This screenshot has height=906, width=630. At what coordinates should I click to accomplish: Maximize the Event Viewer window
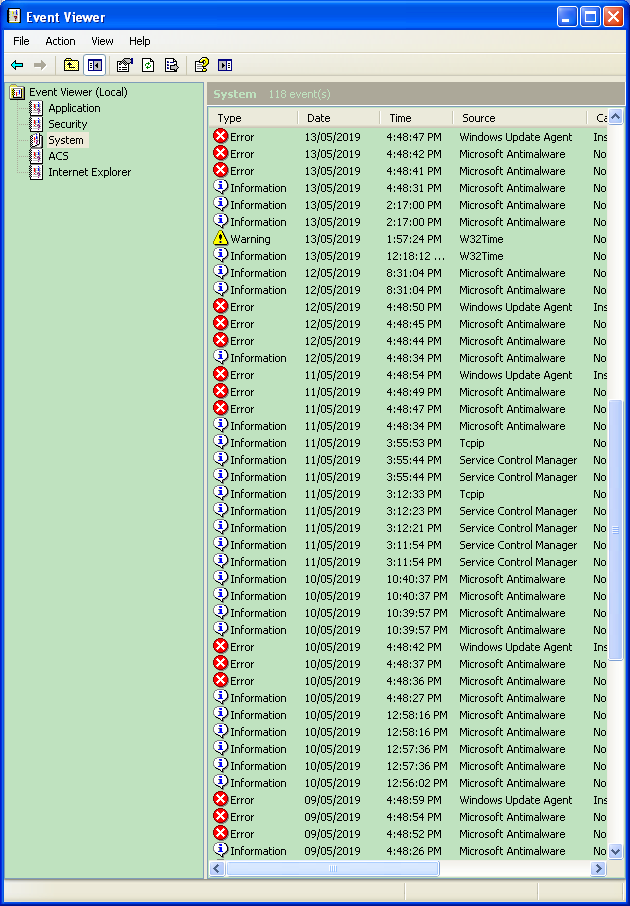tap(590, 17)
